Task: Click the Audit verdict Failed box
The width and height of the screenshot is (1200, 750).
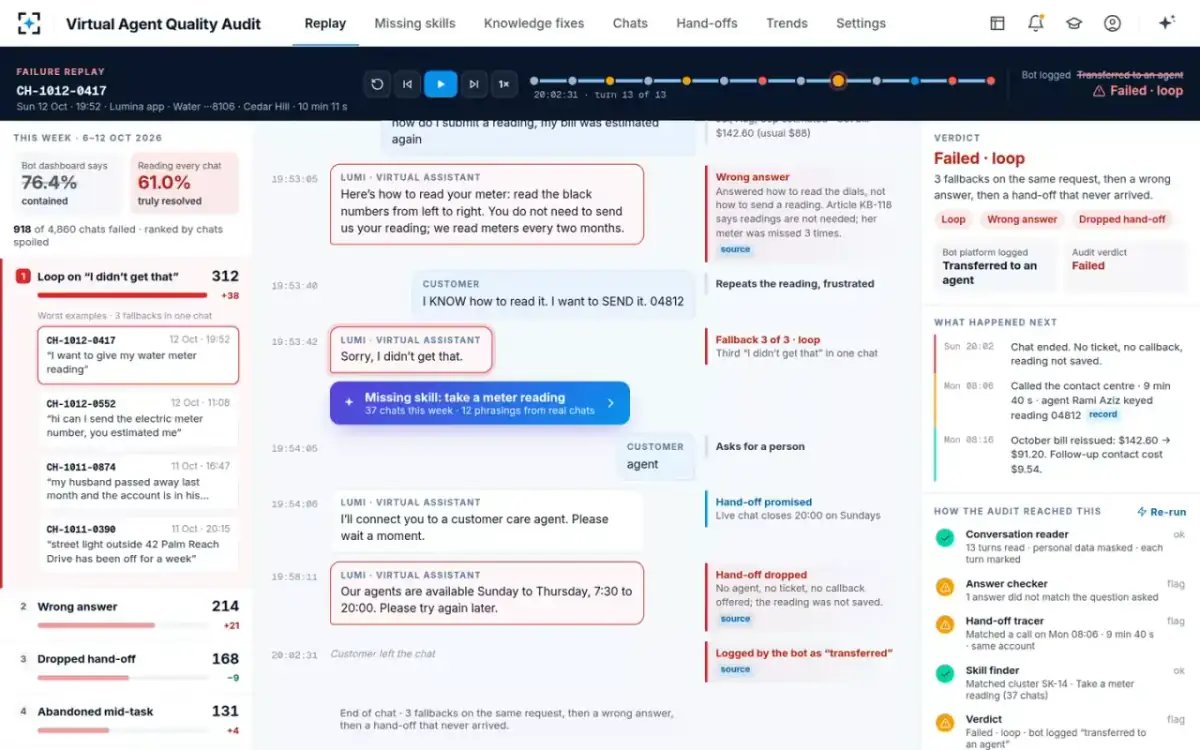Action: tap(1125, 267)
